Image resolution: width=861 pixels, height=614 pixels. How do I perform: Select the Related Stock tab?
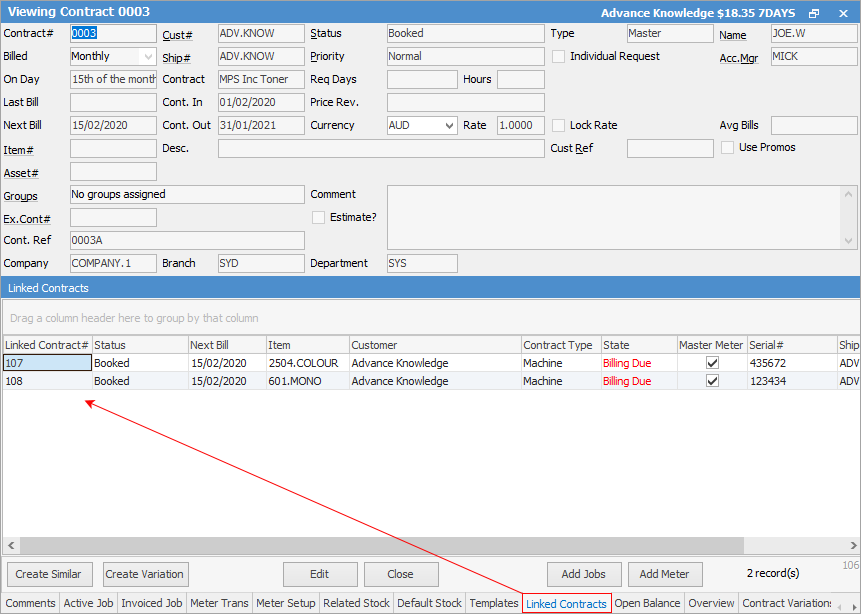356,603
